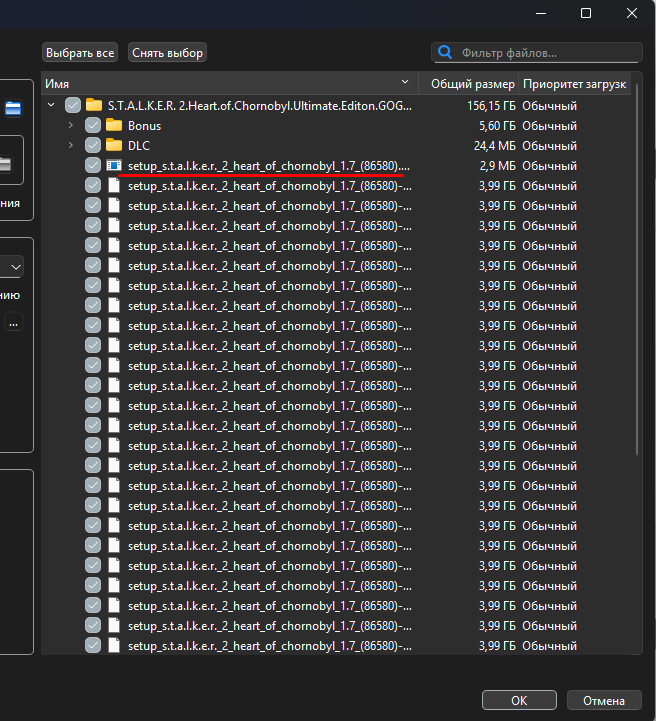Image resolution: width=656 pixels, height=721 pixels.
Task: Toggle the Bonus folder checkbox
Action: point(93,125)
